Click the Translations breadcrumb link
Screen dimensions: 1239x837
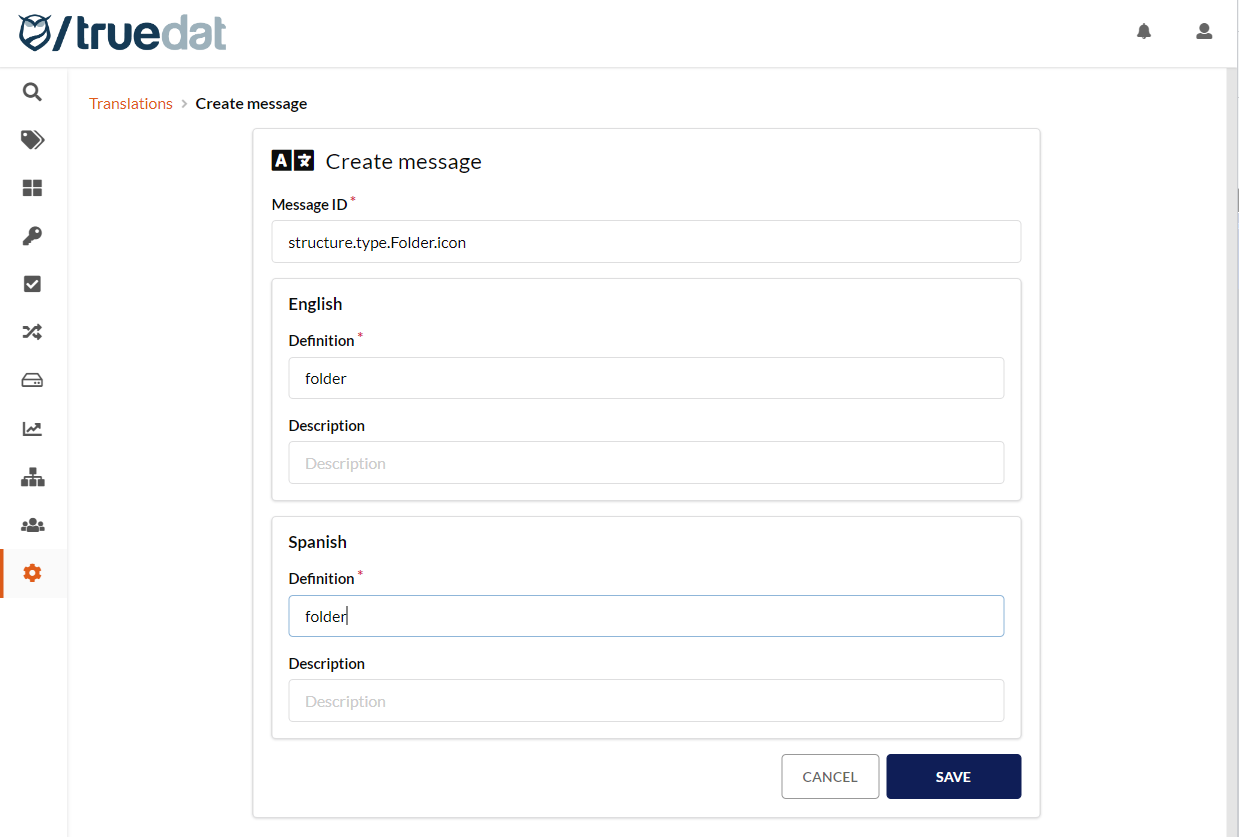pos(131,104)
